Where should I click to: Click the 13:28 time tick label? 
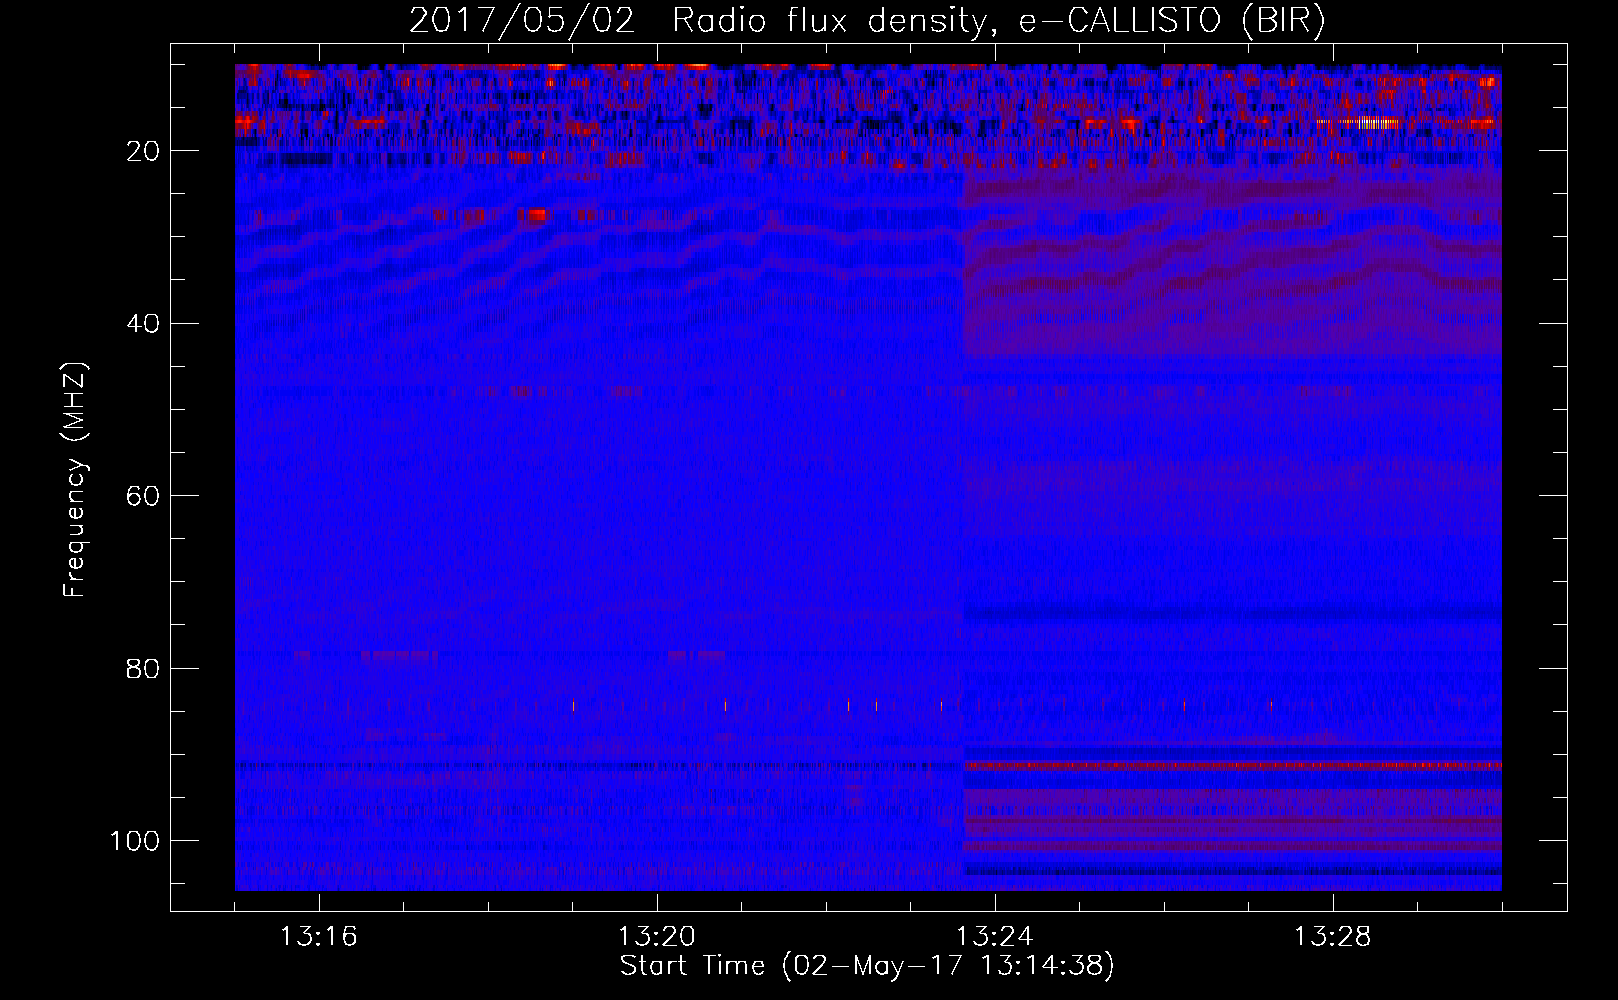click(x=1333, y=937)
